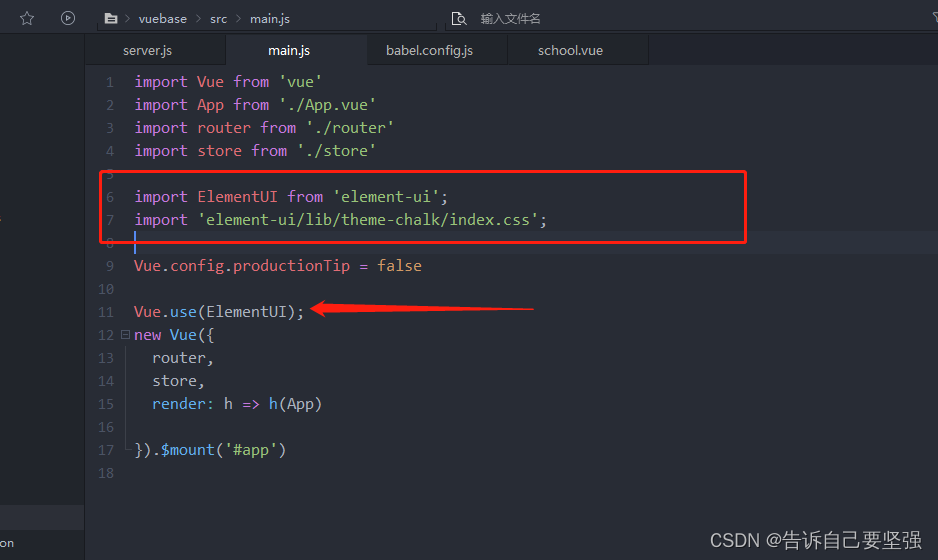
Task: Open the school.vue tab
Action: [570, 50]
